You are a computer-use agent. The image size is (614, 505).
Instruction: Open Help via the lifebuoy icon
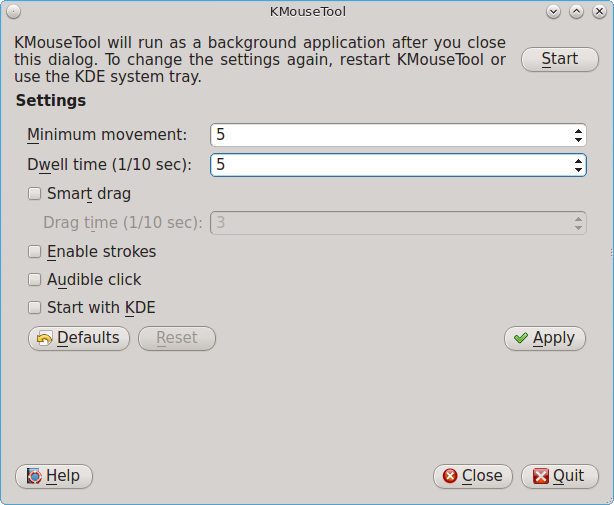tap(34, 476)
